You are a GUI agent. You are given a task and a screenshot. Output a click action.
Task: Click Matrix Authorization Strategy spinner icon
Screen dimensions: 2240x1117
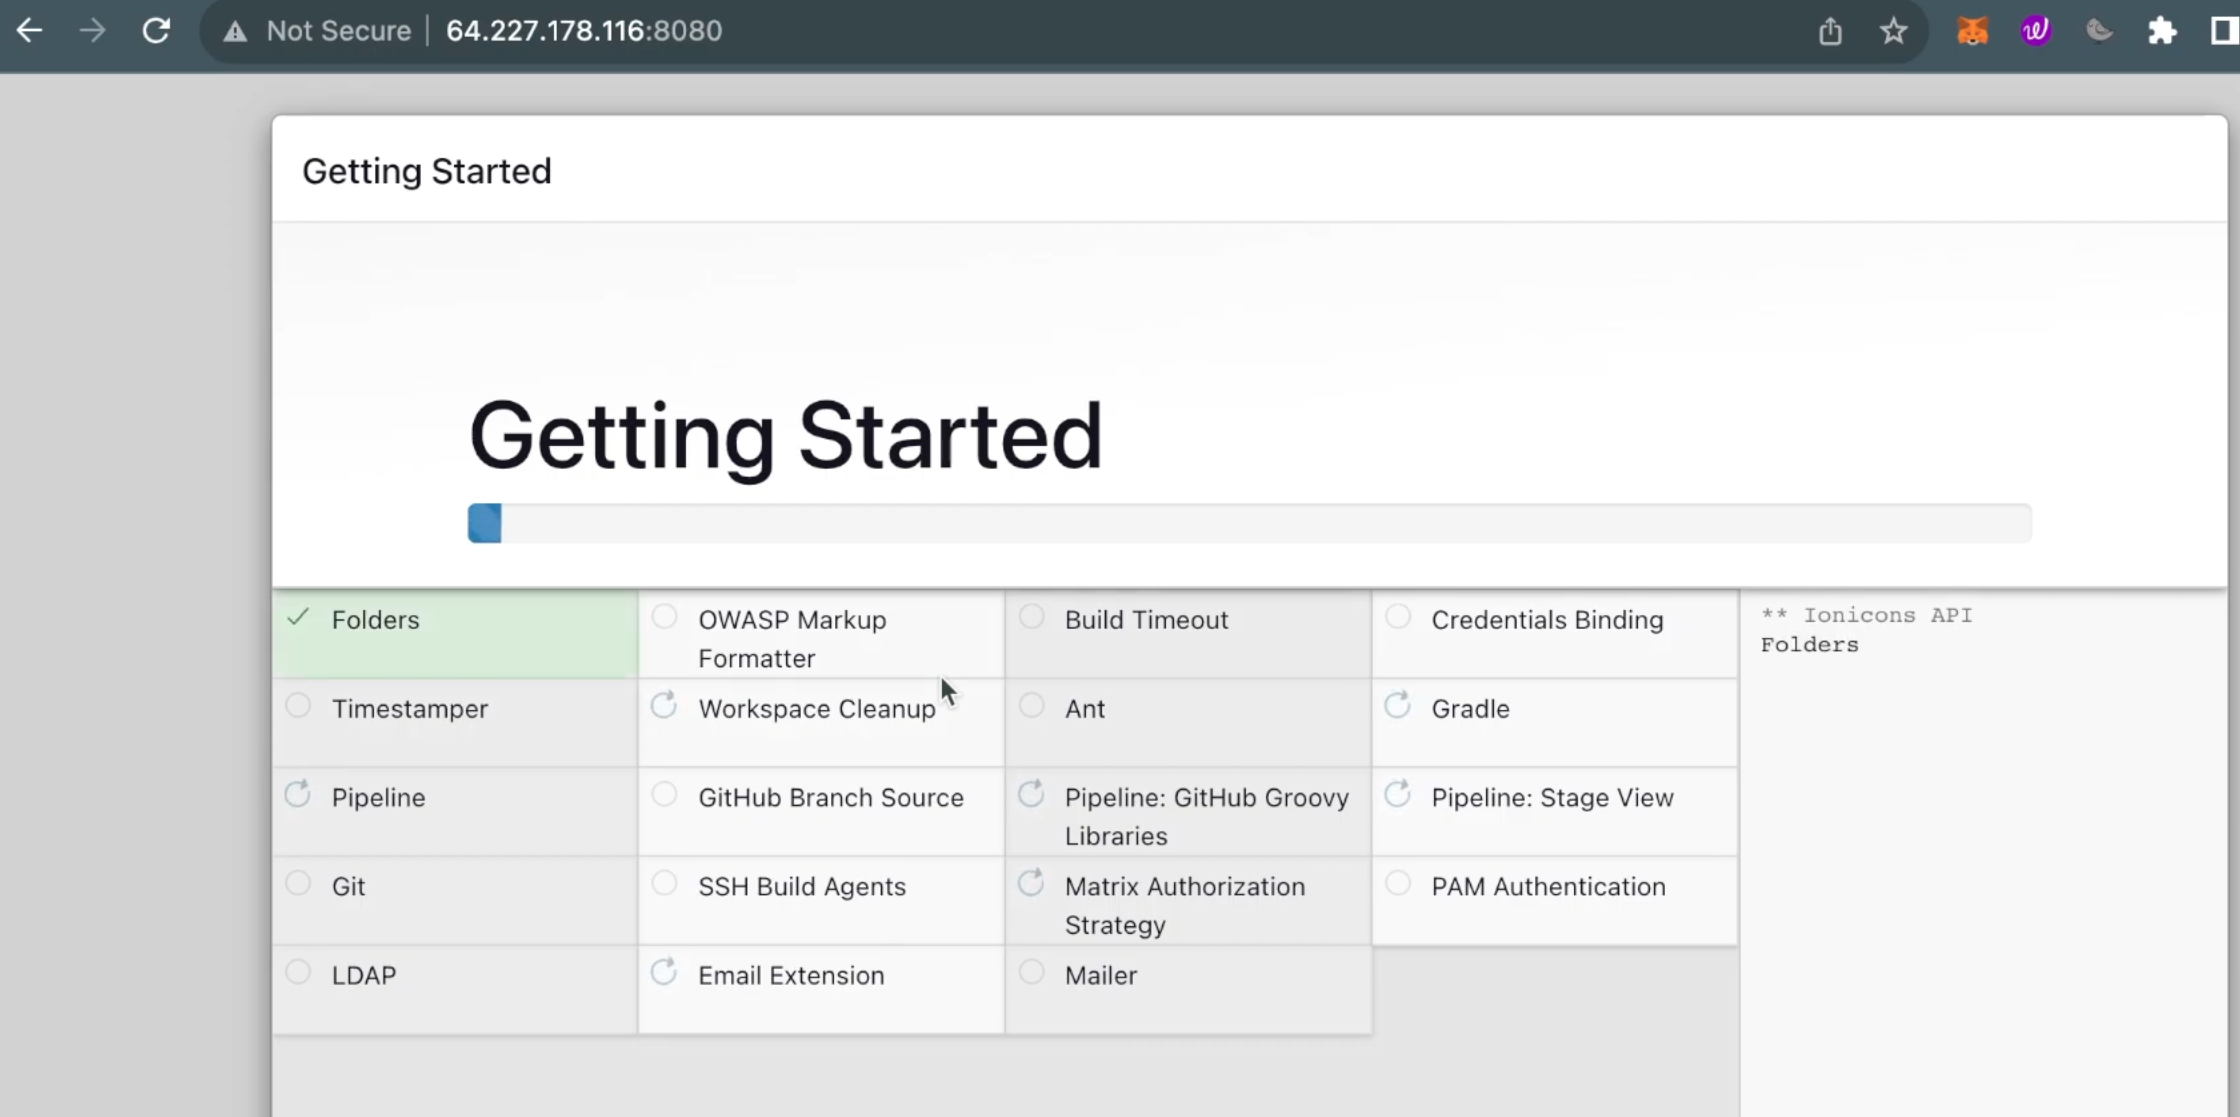click(x=1031, y=883)
